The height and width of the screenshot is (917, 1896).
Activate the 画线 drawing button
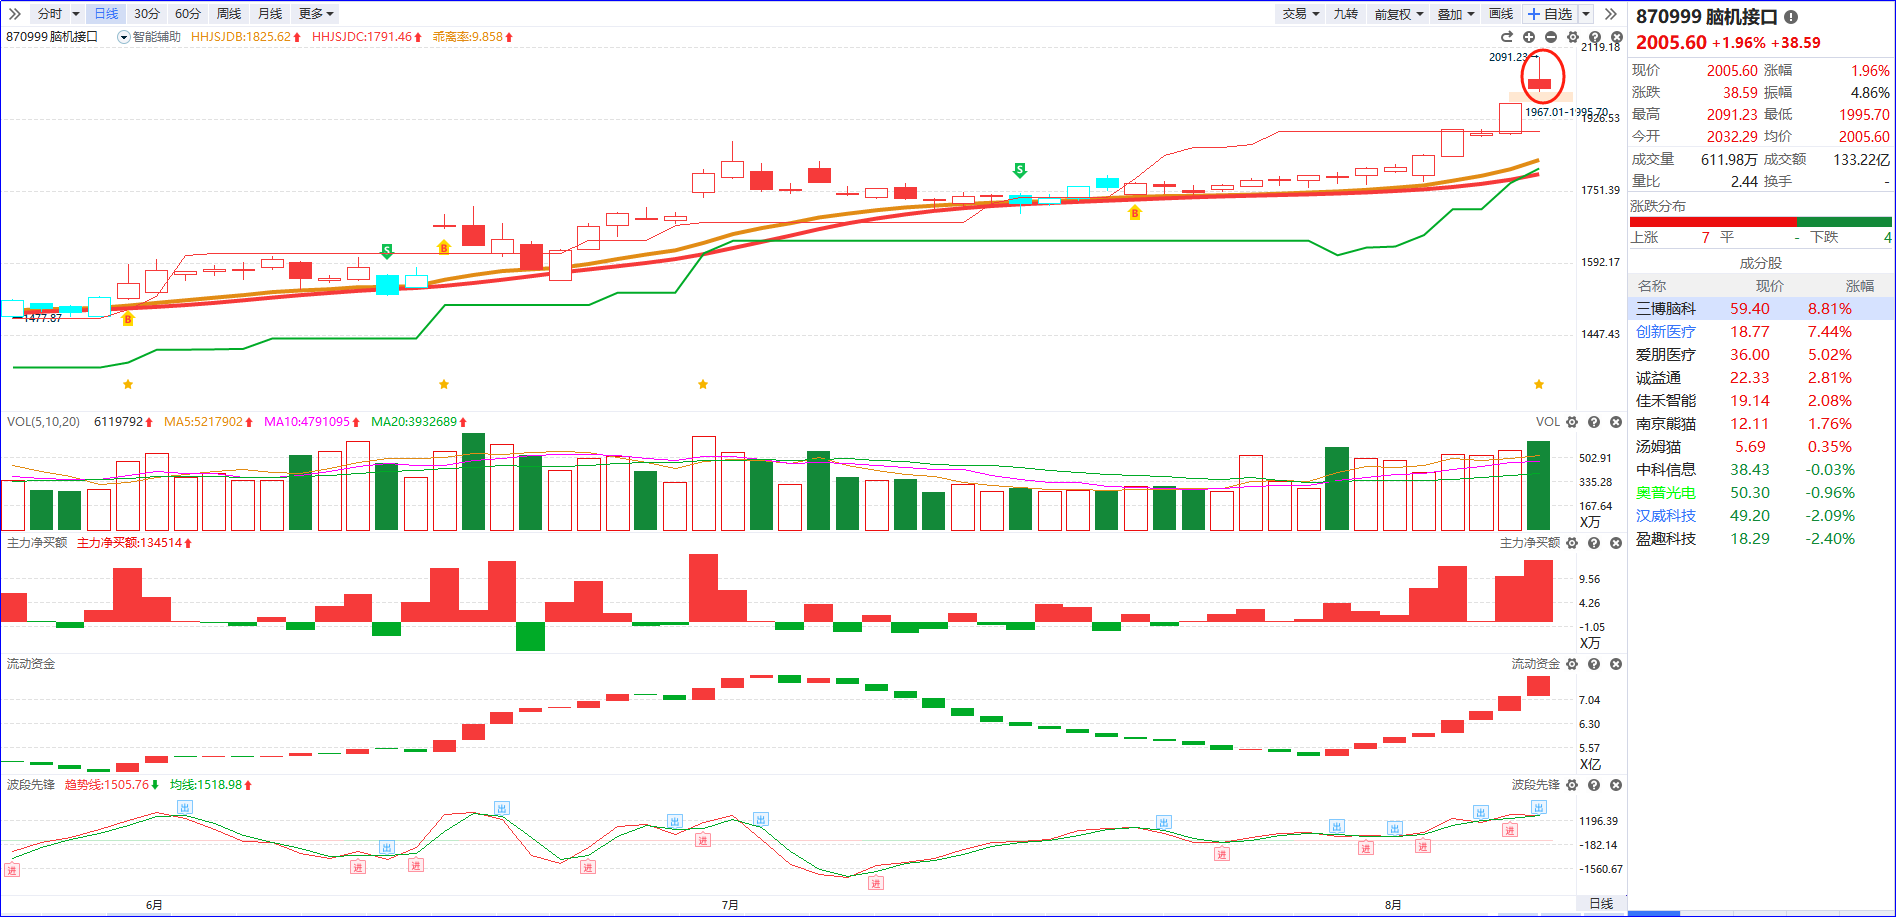click(x=1501, y=14)
